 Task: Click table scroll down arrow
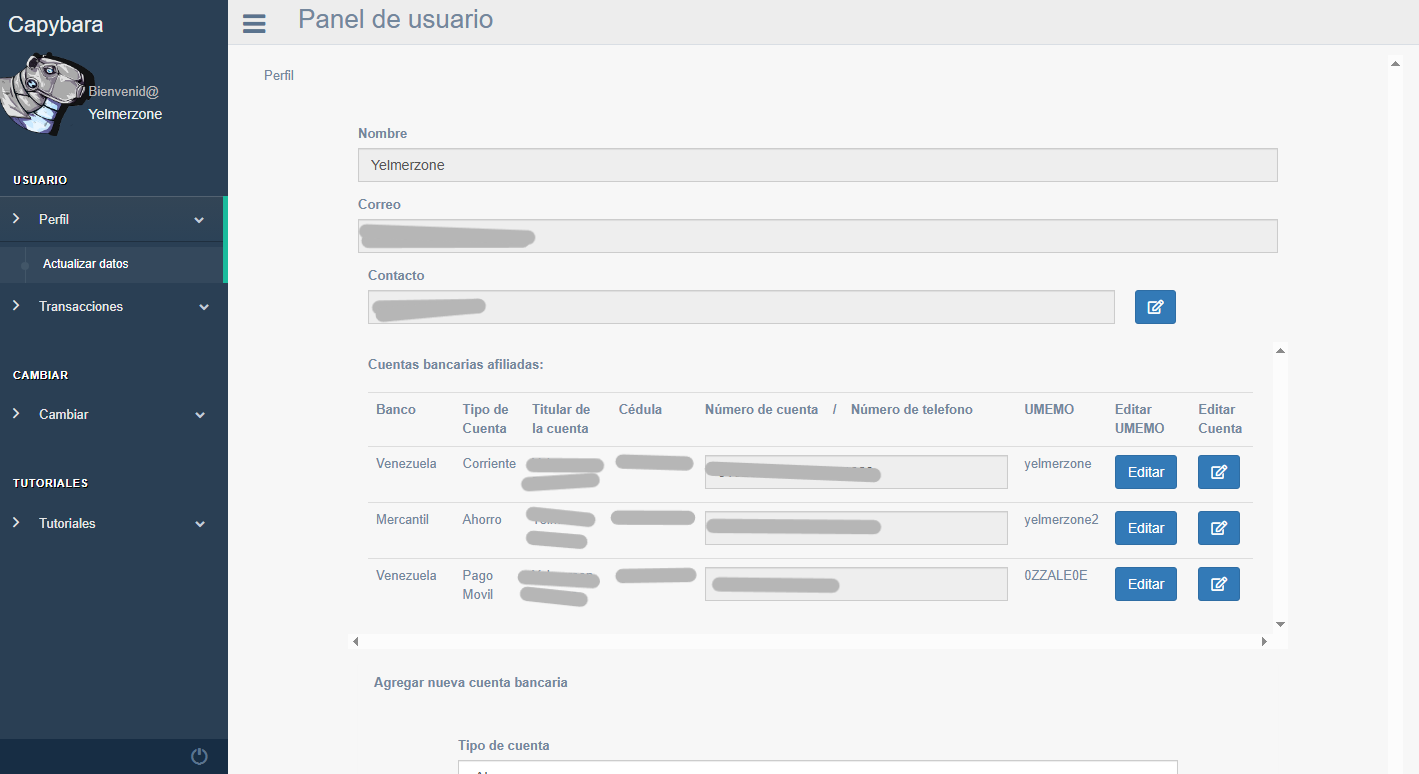coord(1280,624)
